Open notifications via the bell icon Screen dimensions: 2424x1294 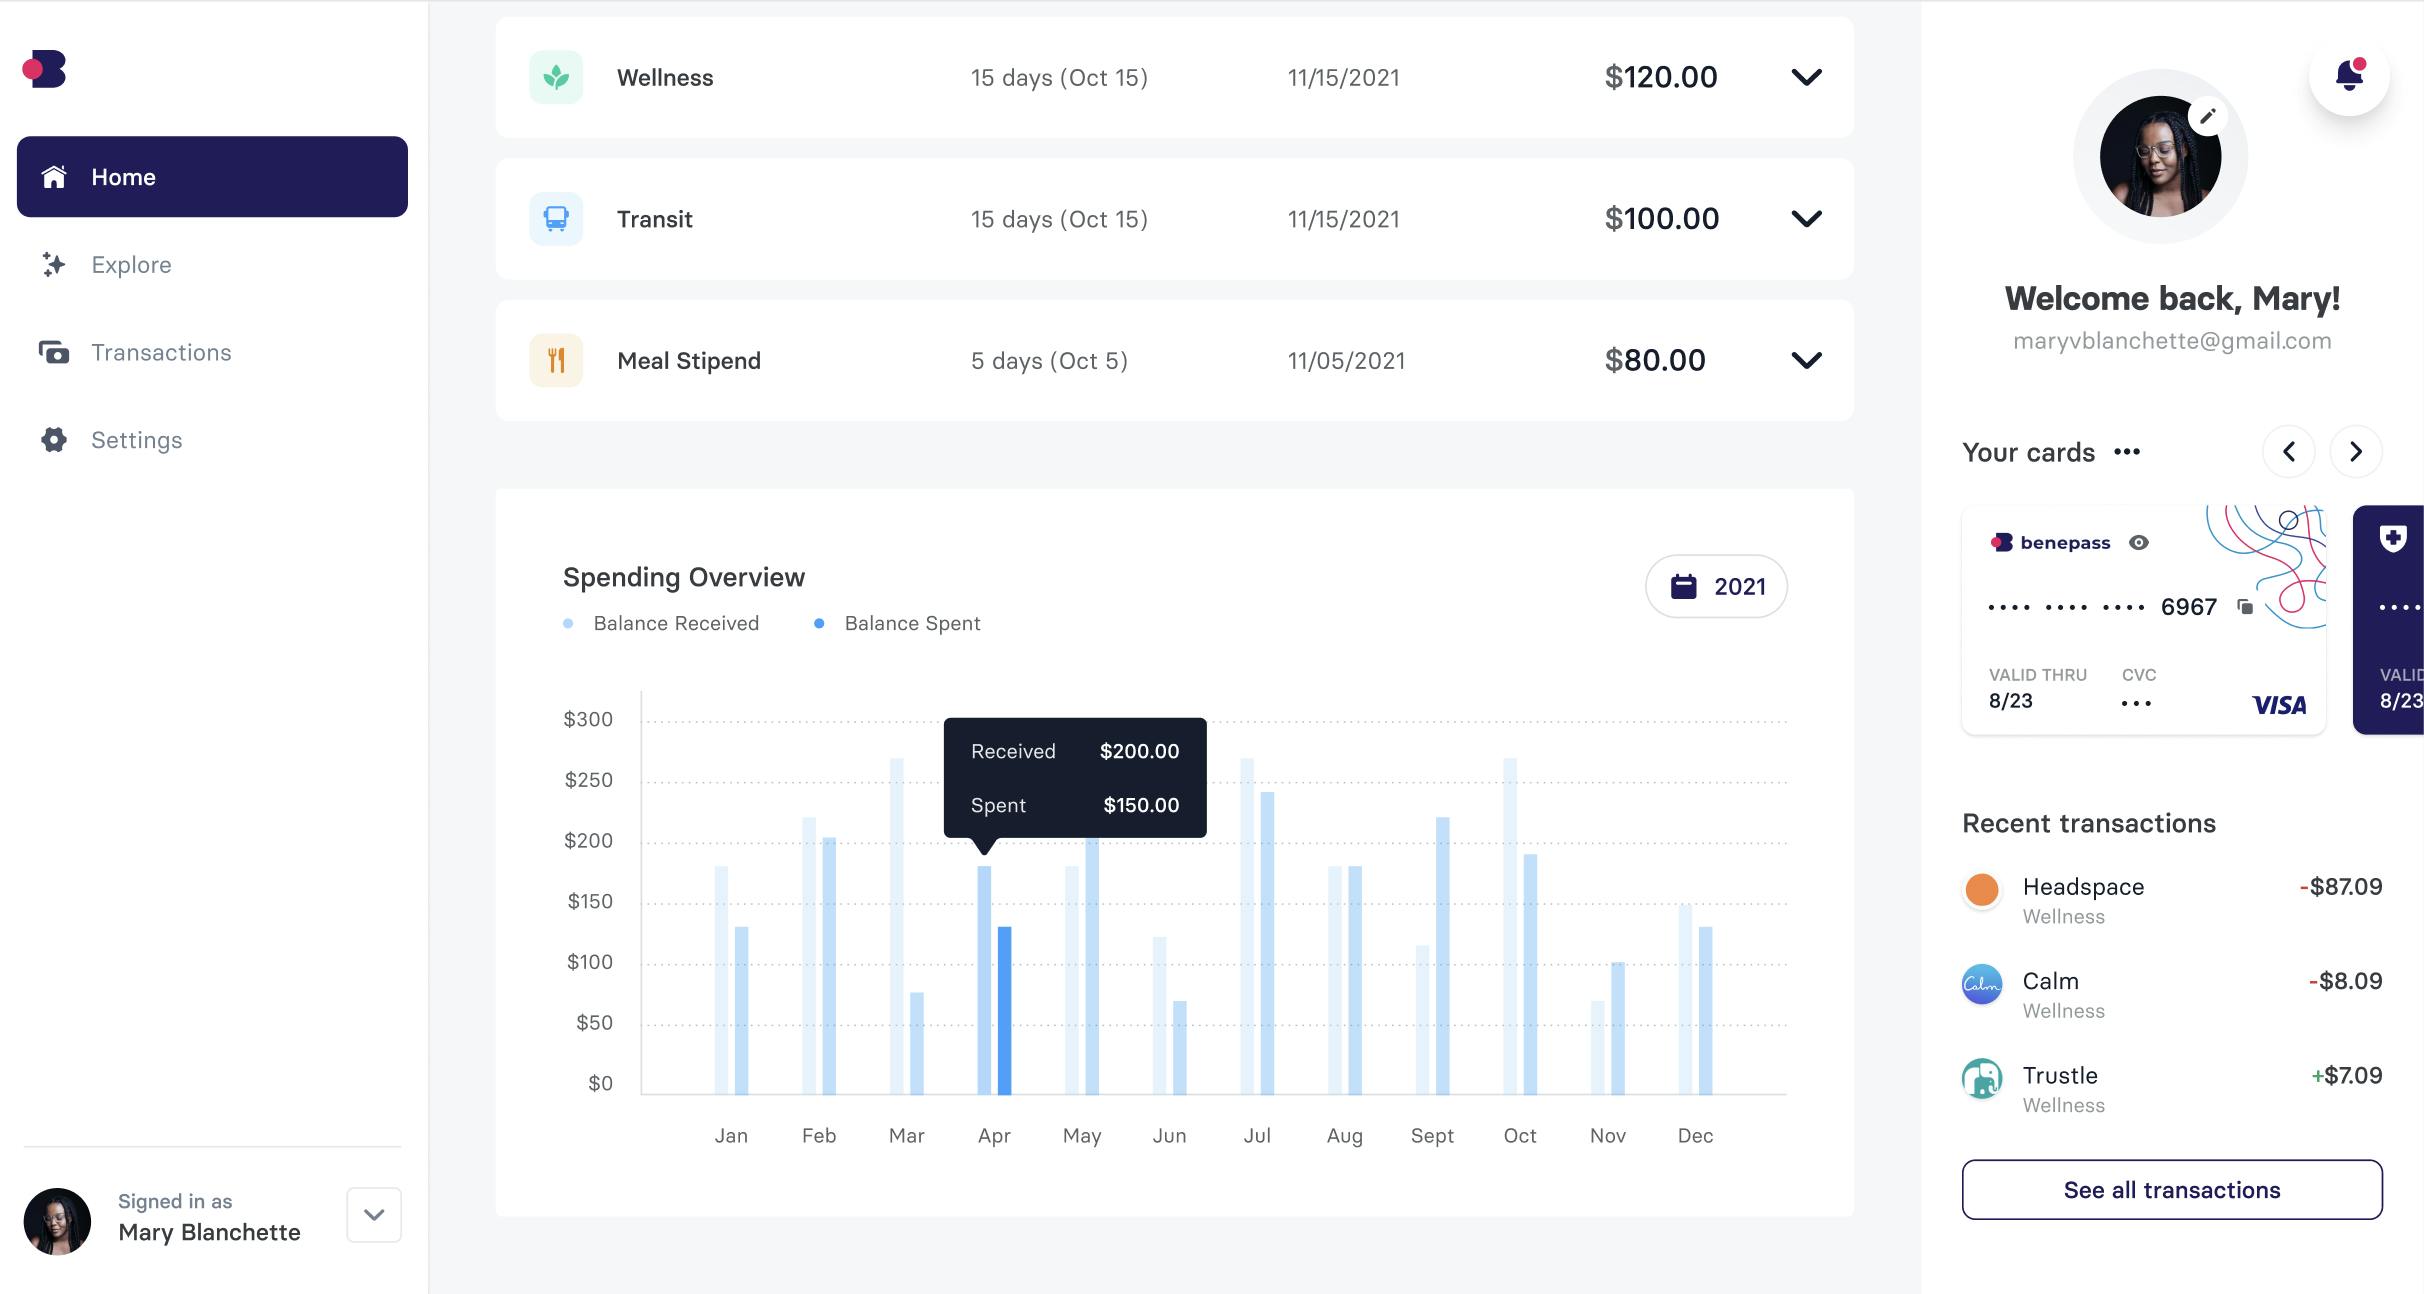tap(2349, 75)
